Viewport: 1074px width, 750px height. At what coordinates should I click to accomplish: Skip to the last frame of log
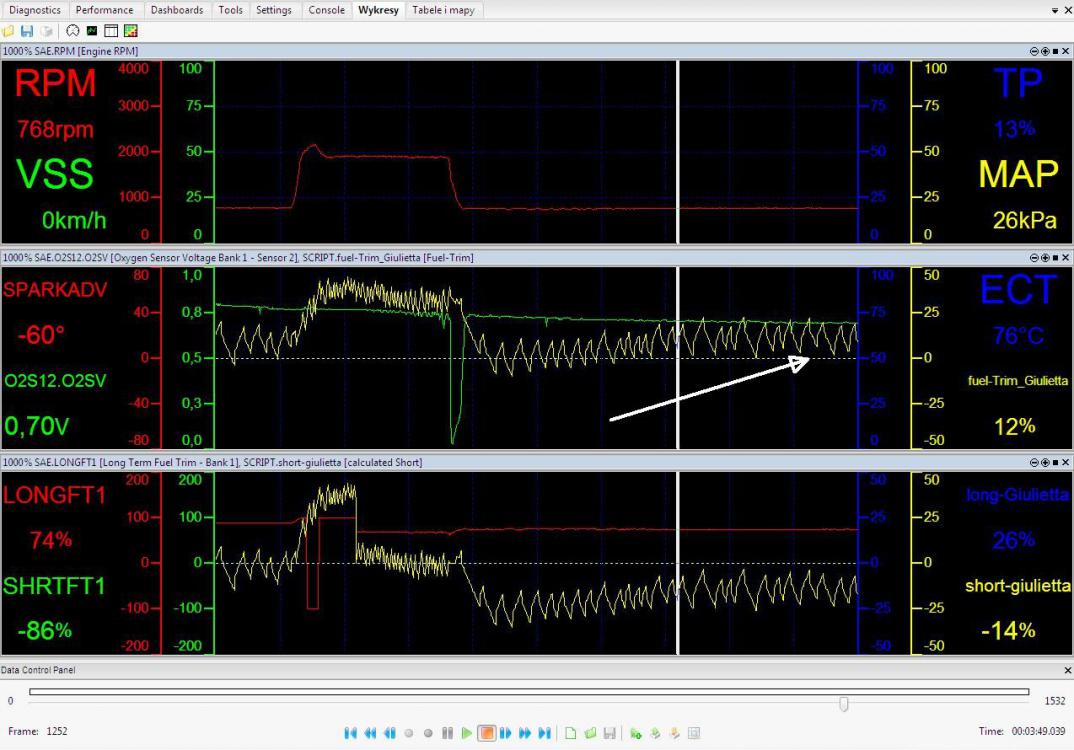pos(544,733)
